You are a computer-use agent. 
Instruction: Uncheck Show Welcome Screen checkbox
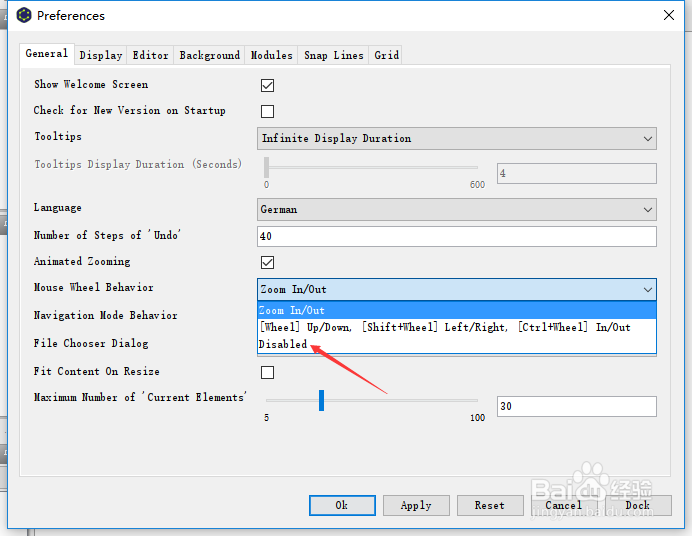tap(267, 85)
